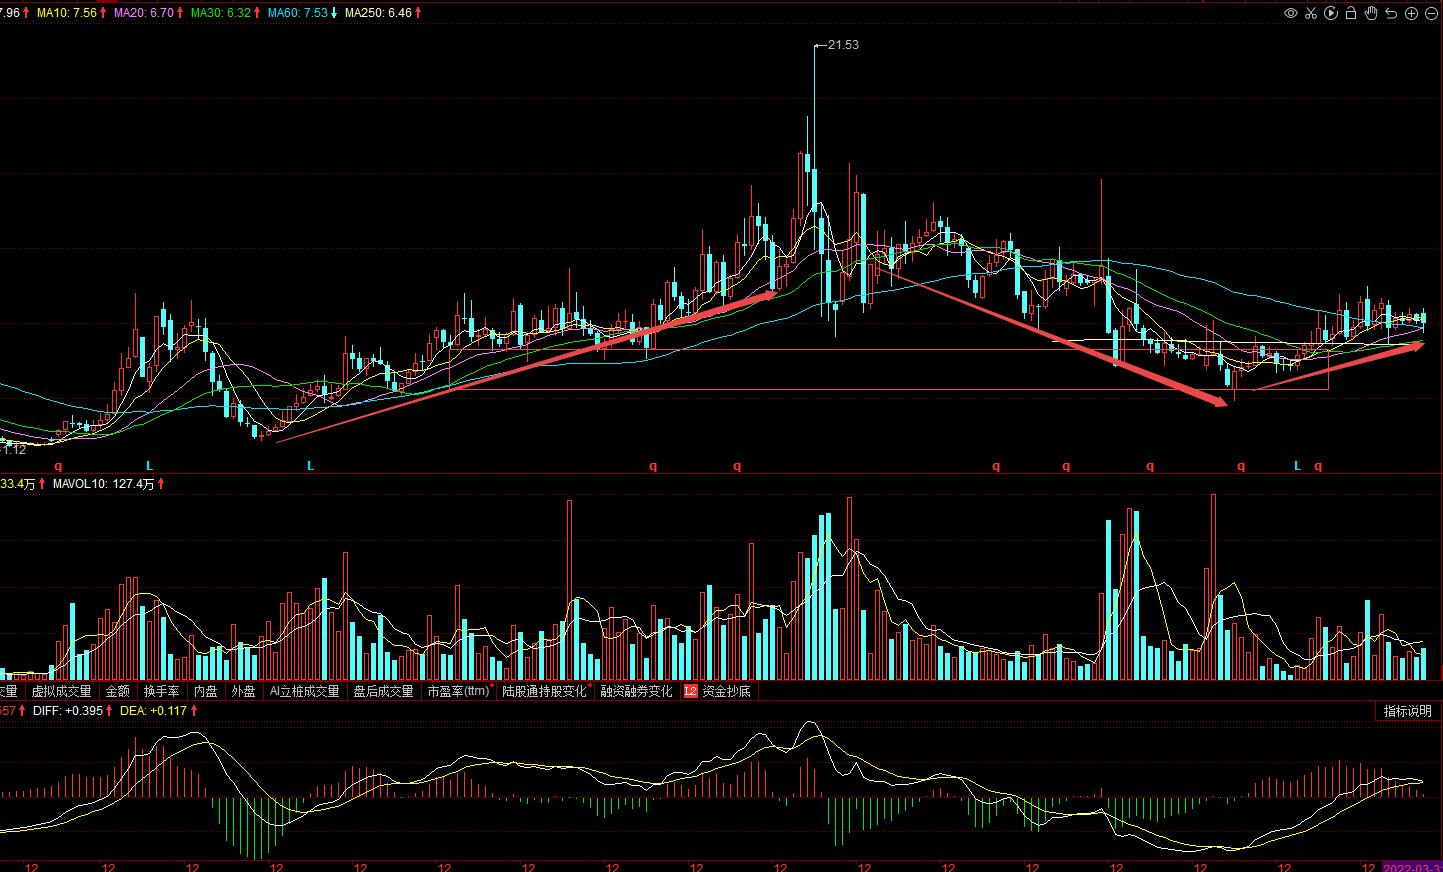
Task: Click the undo back arrow icon
Action: [x=1391, y=13]
